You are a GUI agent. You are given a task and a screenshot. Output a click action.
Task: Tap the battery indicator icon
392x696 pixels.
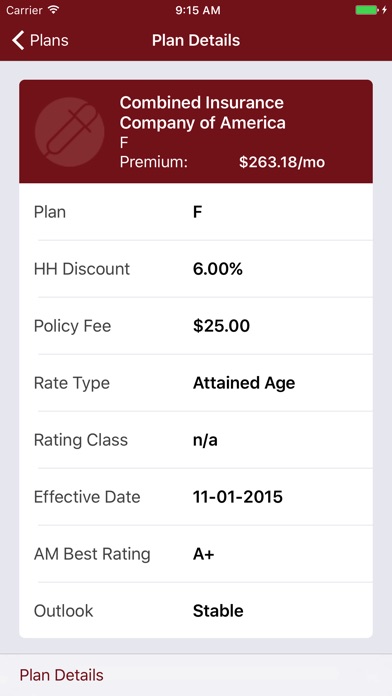[367, 10]
